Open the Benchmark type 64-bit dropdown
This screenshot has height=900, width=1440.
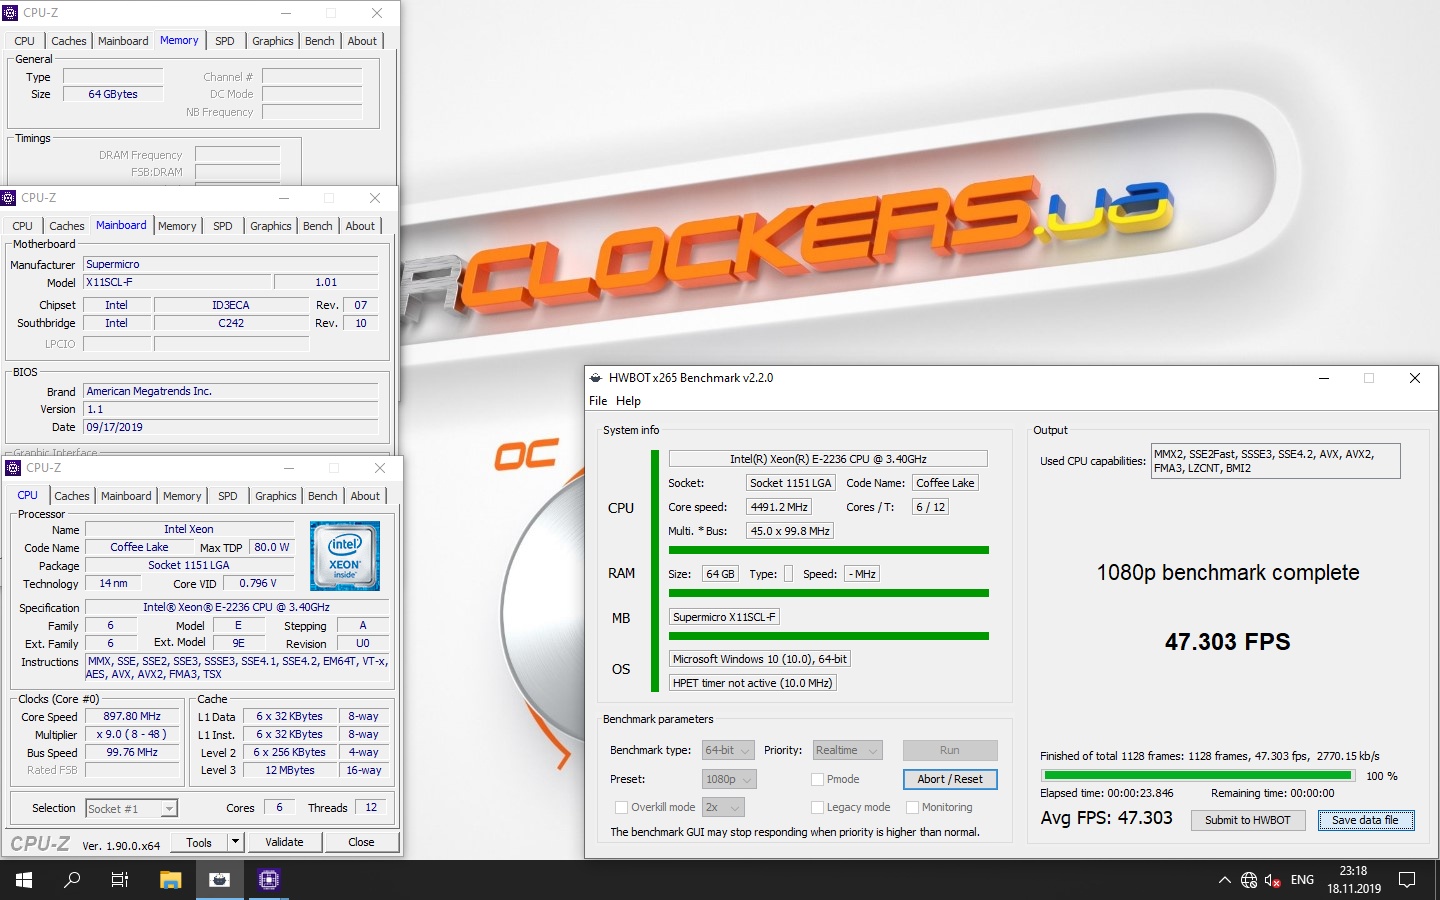click(729, 750)
